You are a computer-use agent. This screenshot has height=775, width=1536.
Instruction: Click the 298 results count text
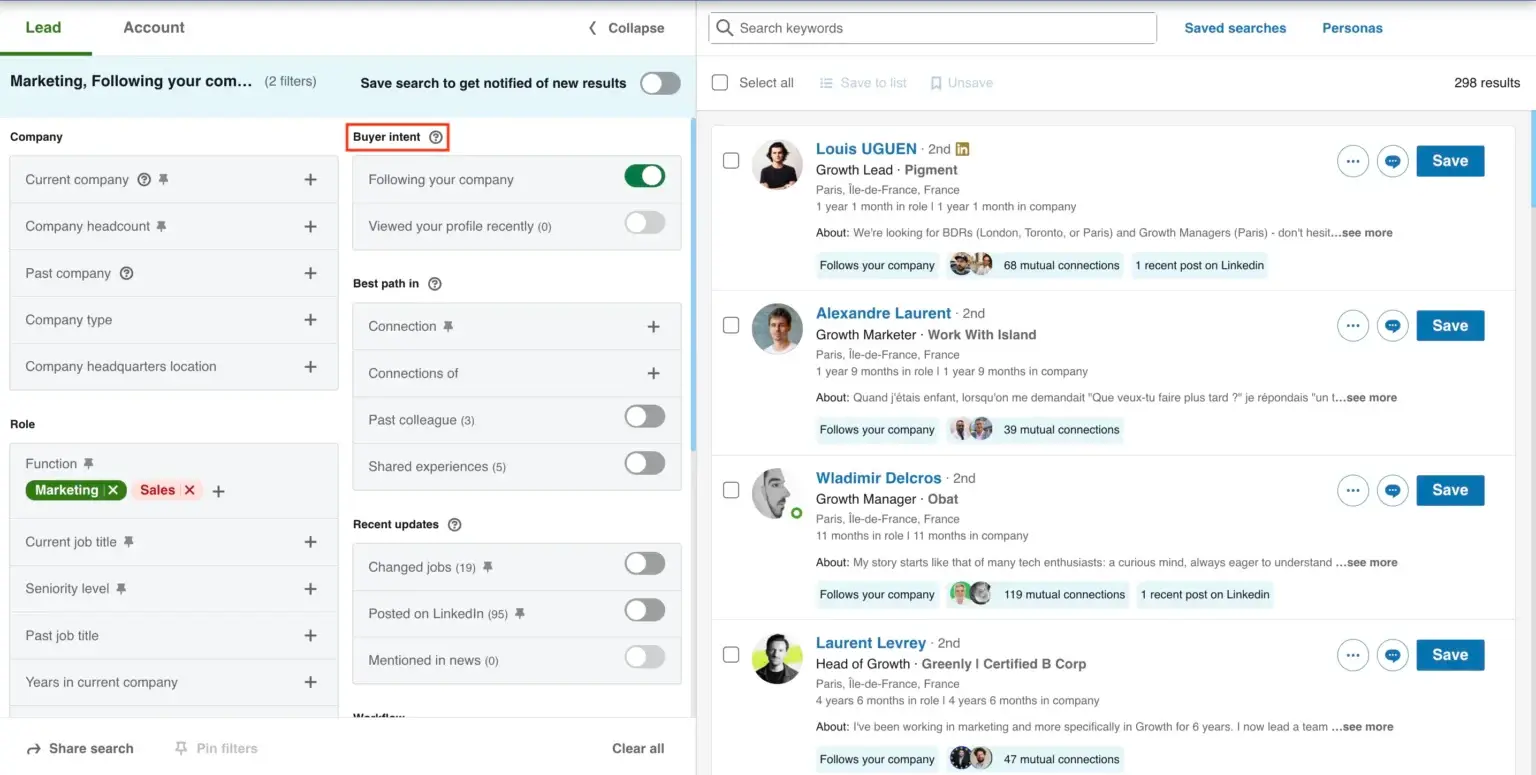coord(1487,83)
